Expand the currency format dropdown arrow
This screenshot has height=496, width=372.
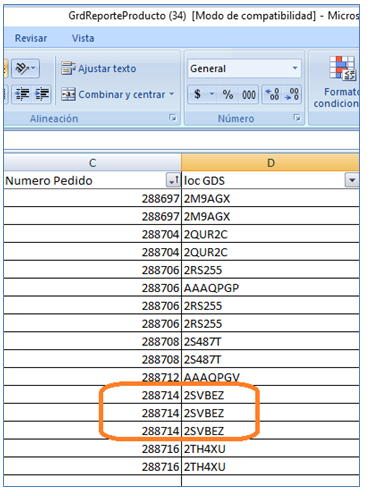212,94
